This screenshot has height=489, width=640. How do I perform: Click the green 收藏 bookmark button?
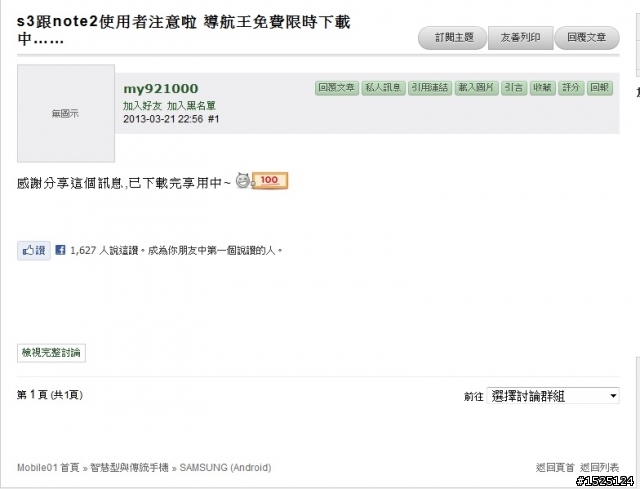click(542, 88)
